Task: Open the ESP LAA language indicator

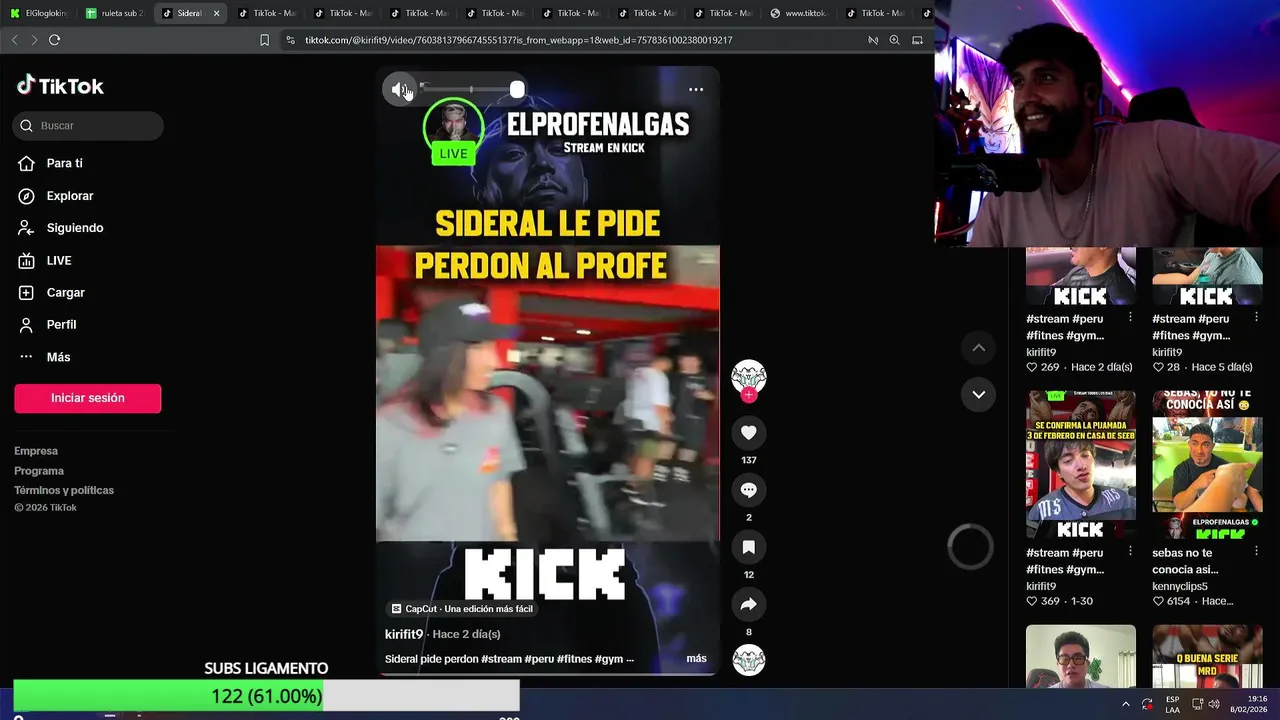Action: [x=1172, y=704]
